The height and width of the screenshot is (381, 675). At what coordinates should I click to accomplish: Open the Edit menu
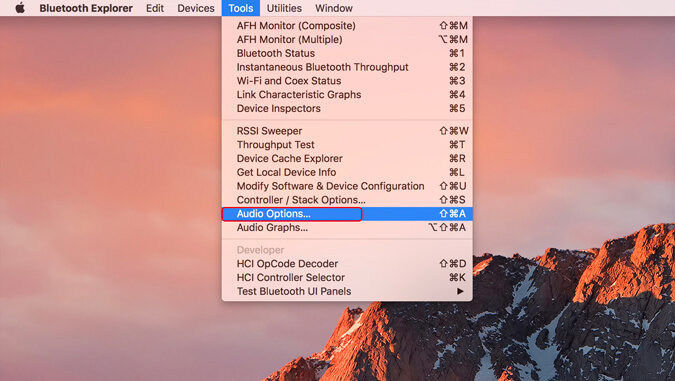pos(155,8)
